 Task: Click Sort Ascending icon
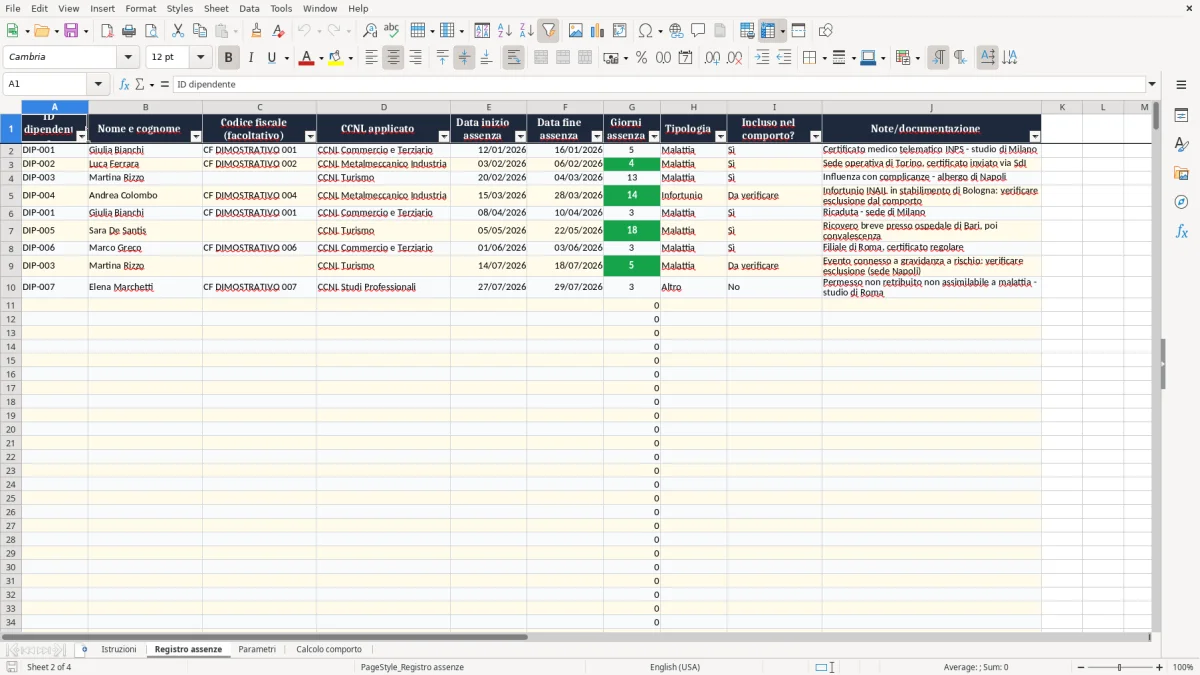pos(505,31)
